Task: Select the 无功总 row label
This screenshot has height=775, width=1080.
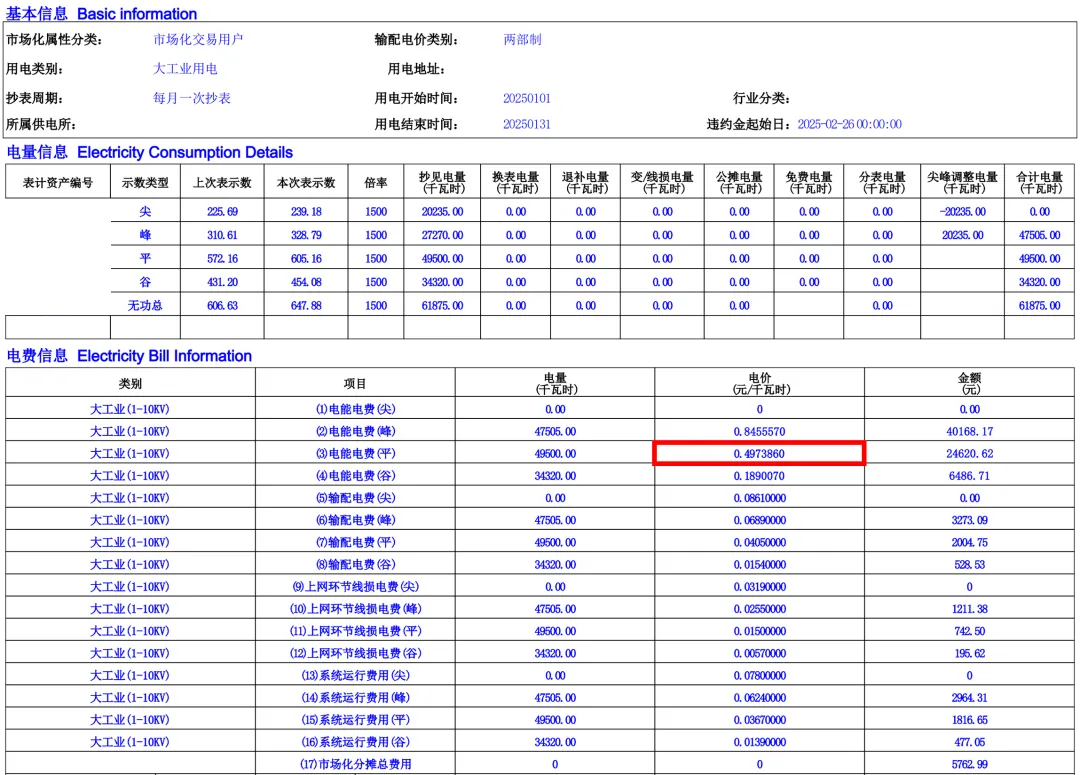Action: click(145, 306)
